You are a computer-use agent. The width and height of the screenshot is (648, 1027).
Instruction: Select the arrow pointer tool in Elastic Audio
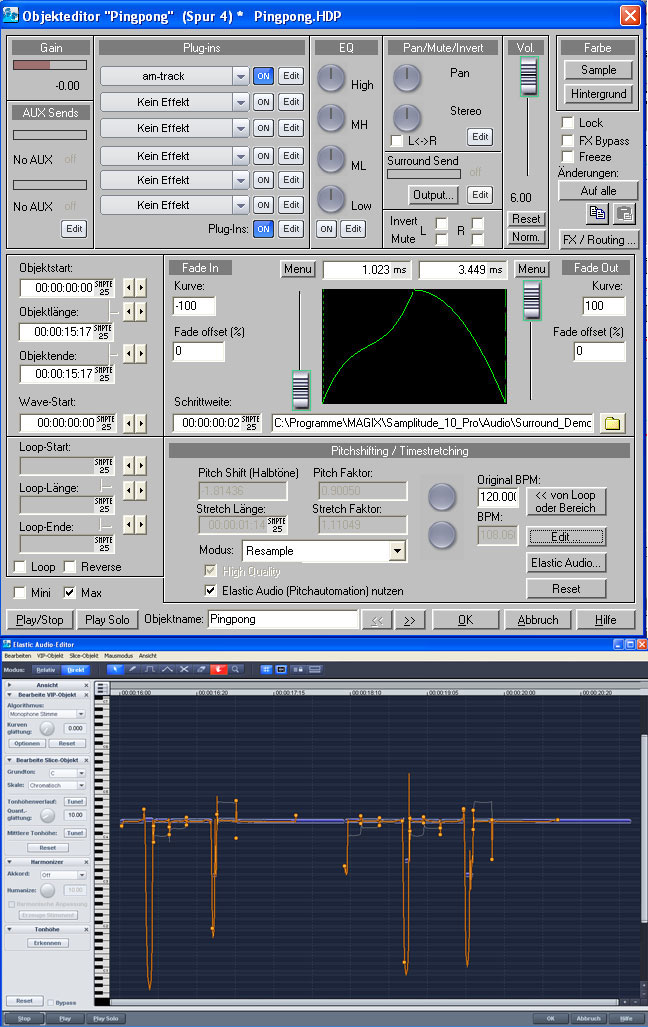point(115,669)
